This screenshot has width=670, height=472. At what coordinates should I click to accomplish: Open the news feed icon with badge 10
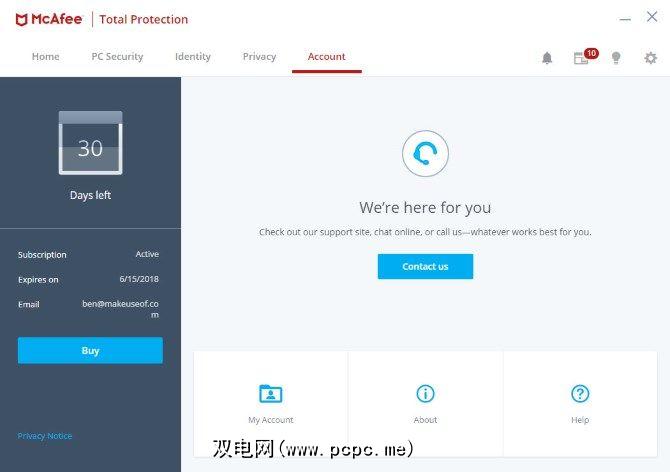point(585,56)
